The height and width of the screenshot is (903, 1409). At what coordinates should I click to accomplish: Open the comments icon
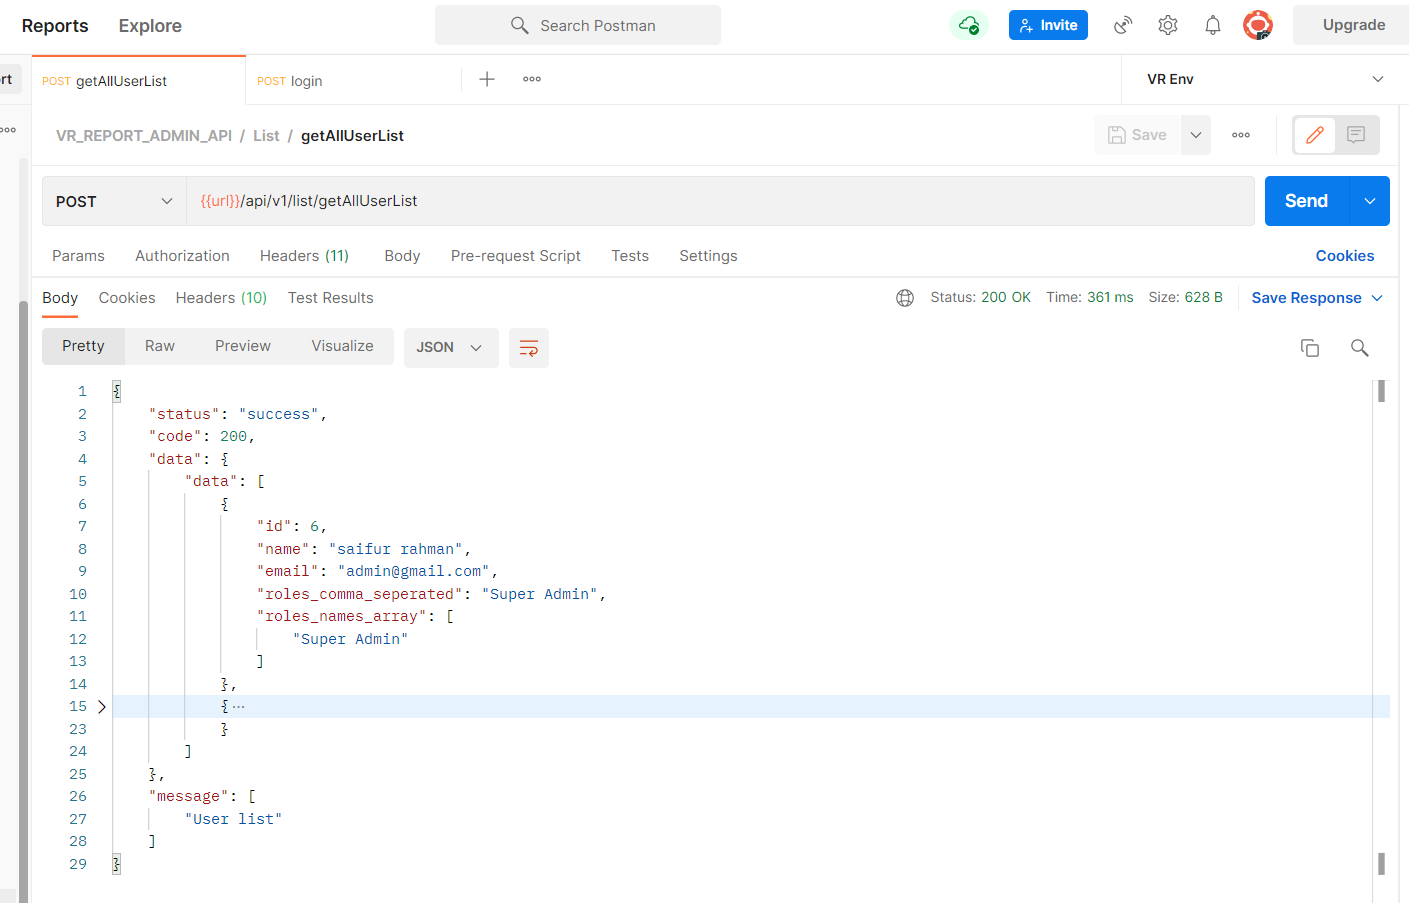click(1356, 135)
